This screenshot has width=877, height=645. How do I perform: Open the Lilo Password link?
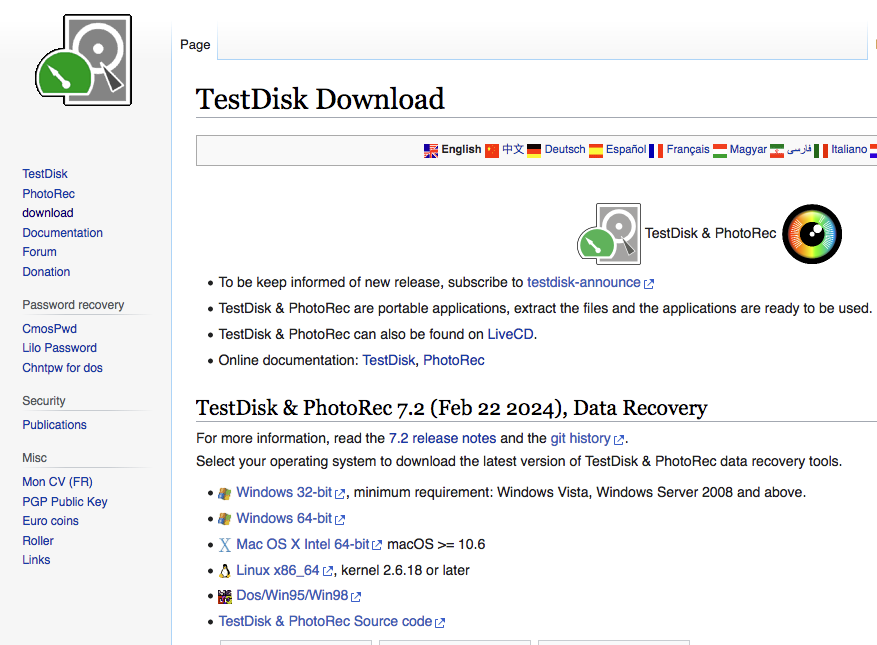click(x=60, y=348)
